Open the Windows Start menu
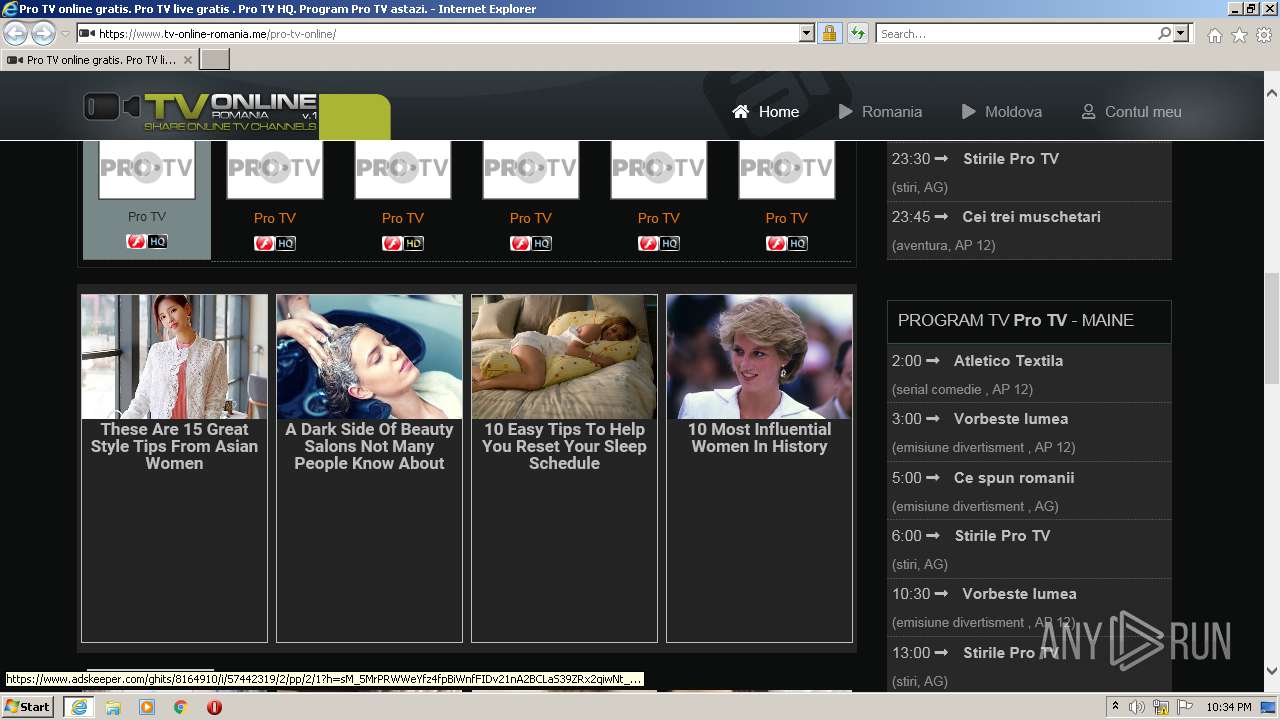1280x720 pixels. point(28,707)
